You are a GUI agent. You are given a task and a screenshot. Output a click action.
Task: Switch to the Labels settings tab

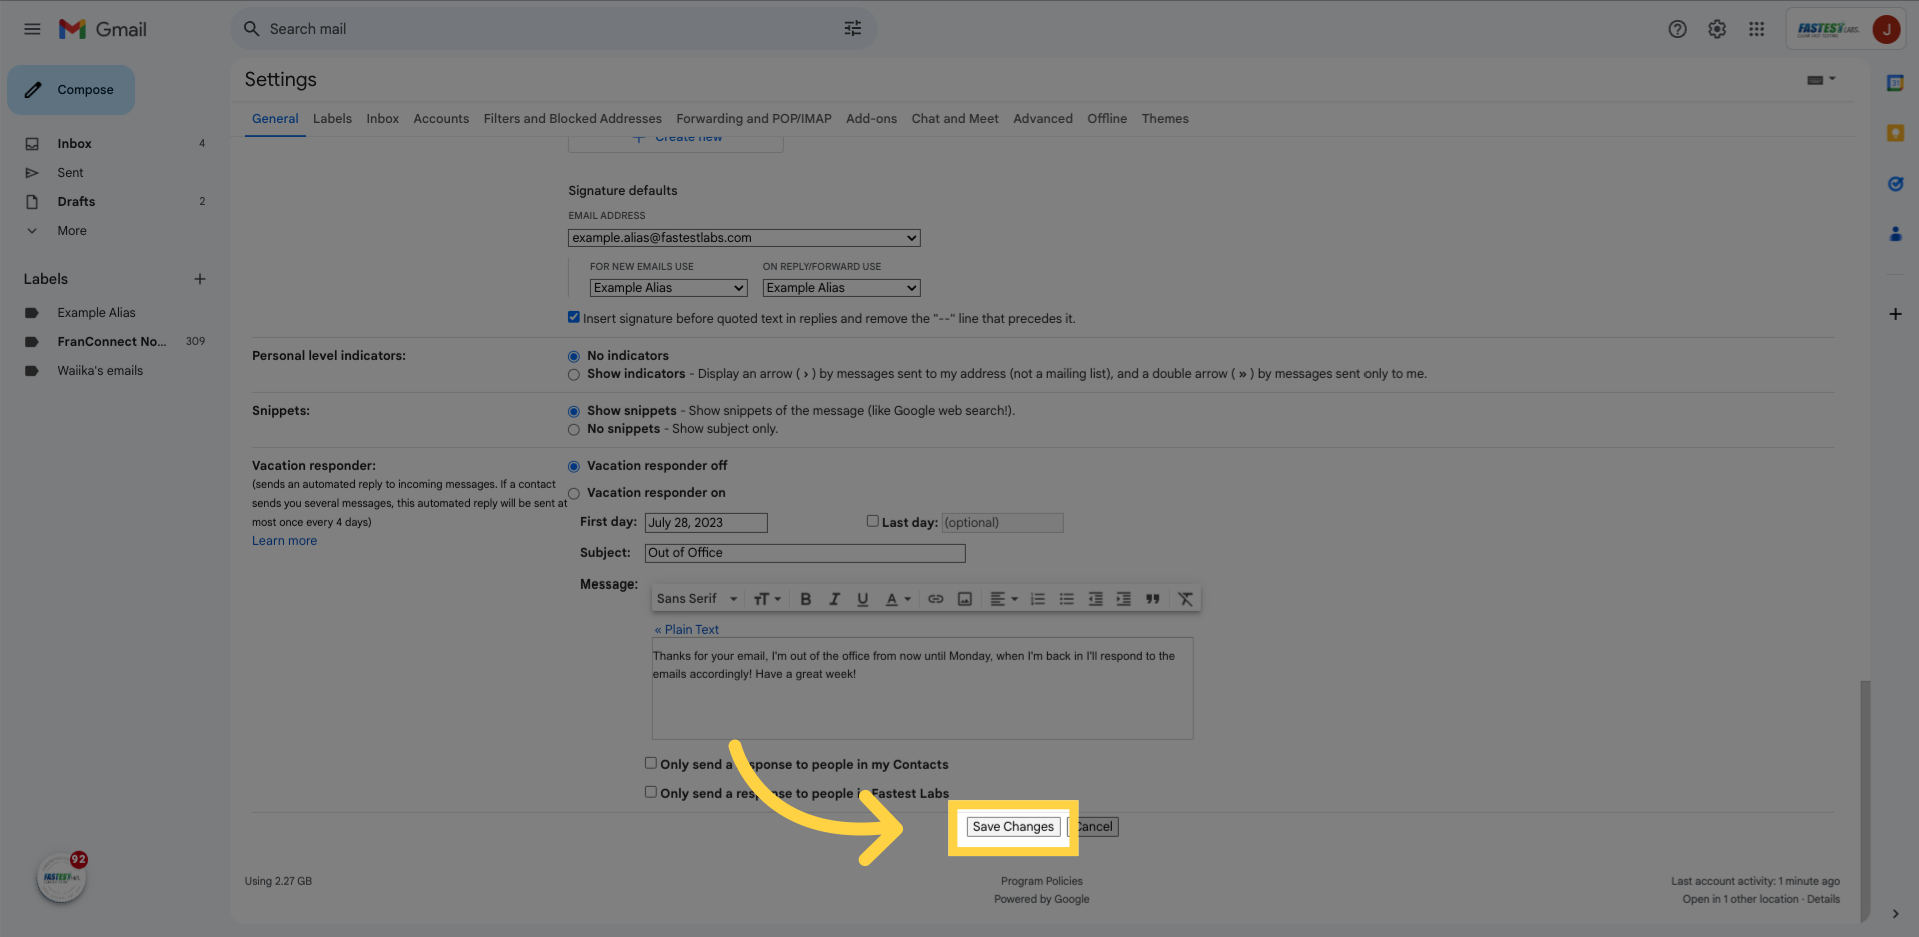[x=332, y=119]
